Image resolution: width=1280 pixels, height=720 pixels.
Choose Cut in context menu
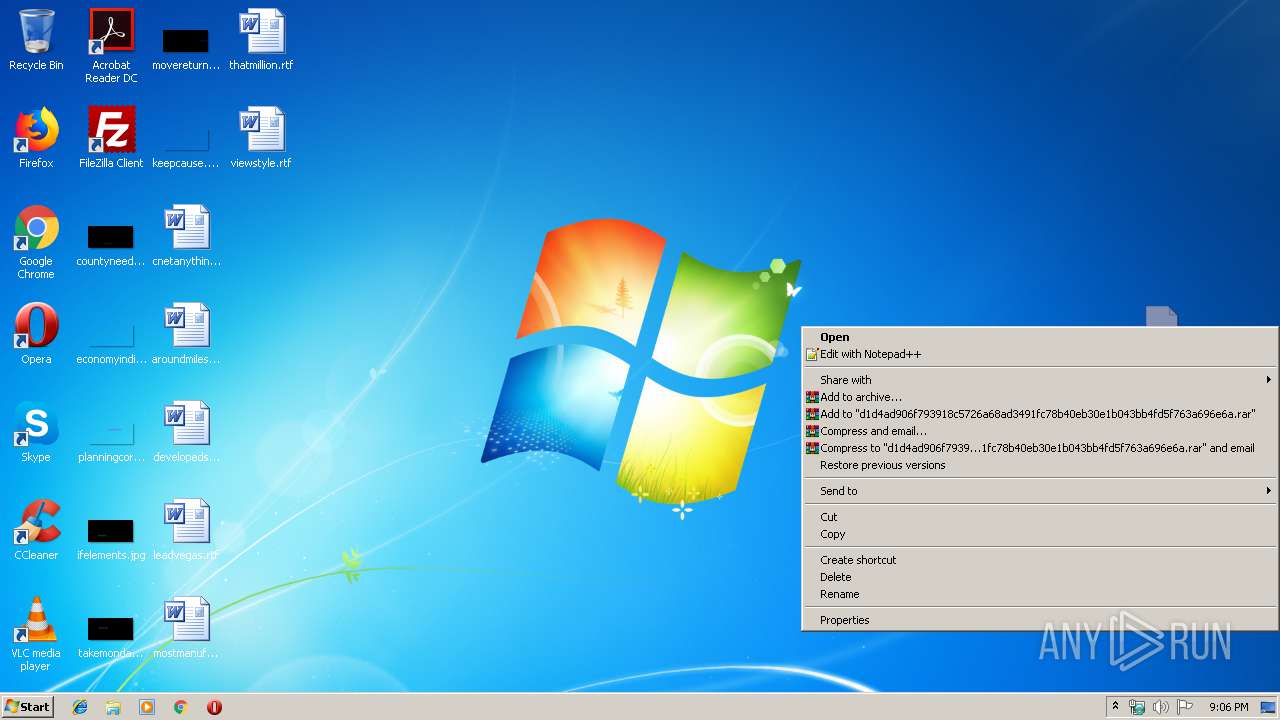(1040, 517)
